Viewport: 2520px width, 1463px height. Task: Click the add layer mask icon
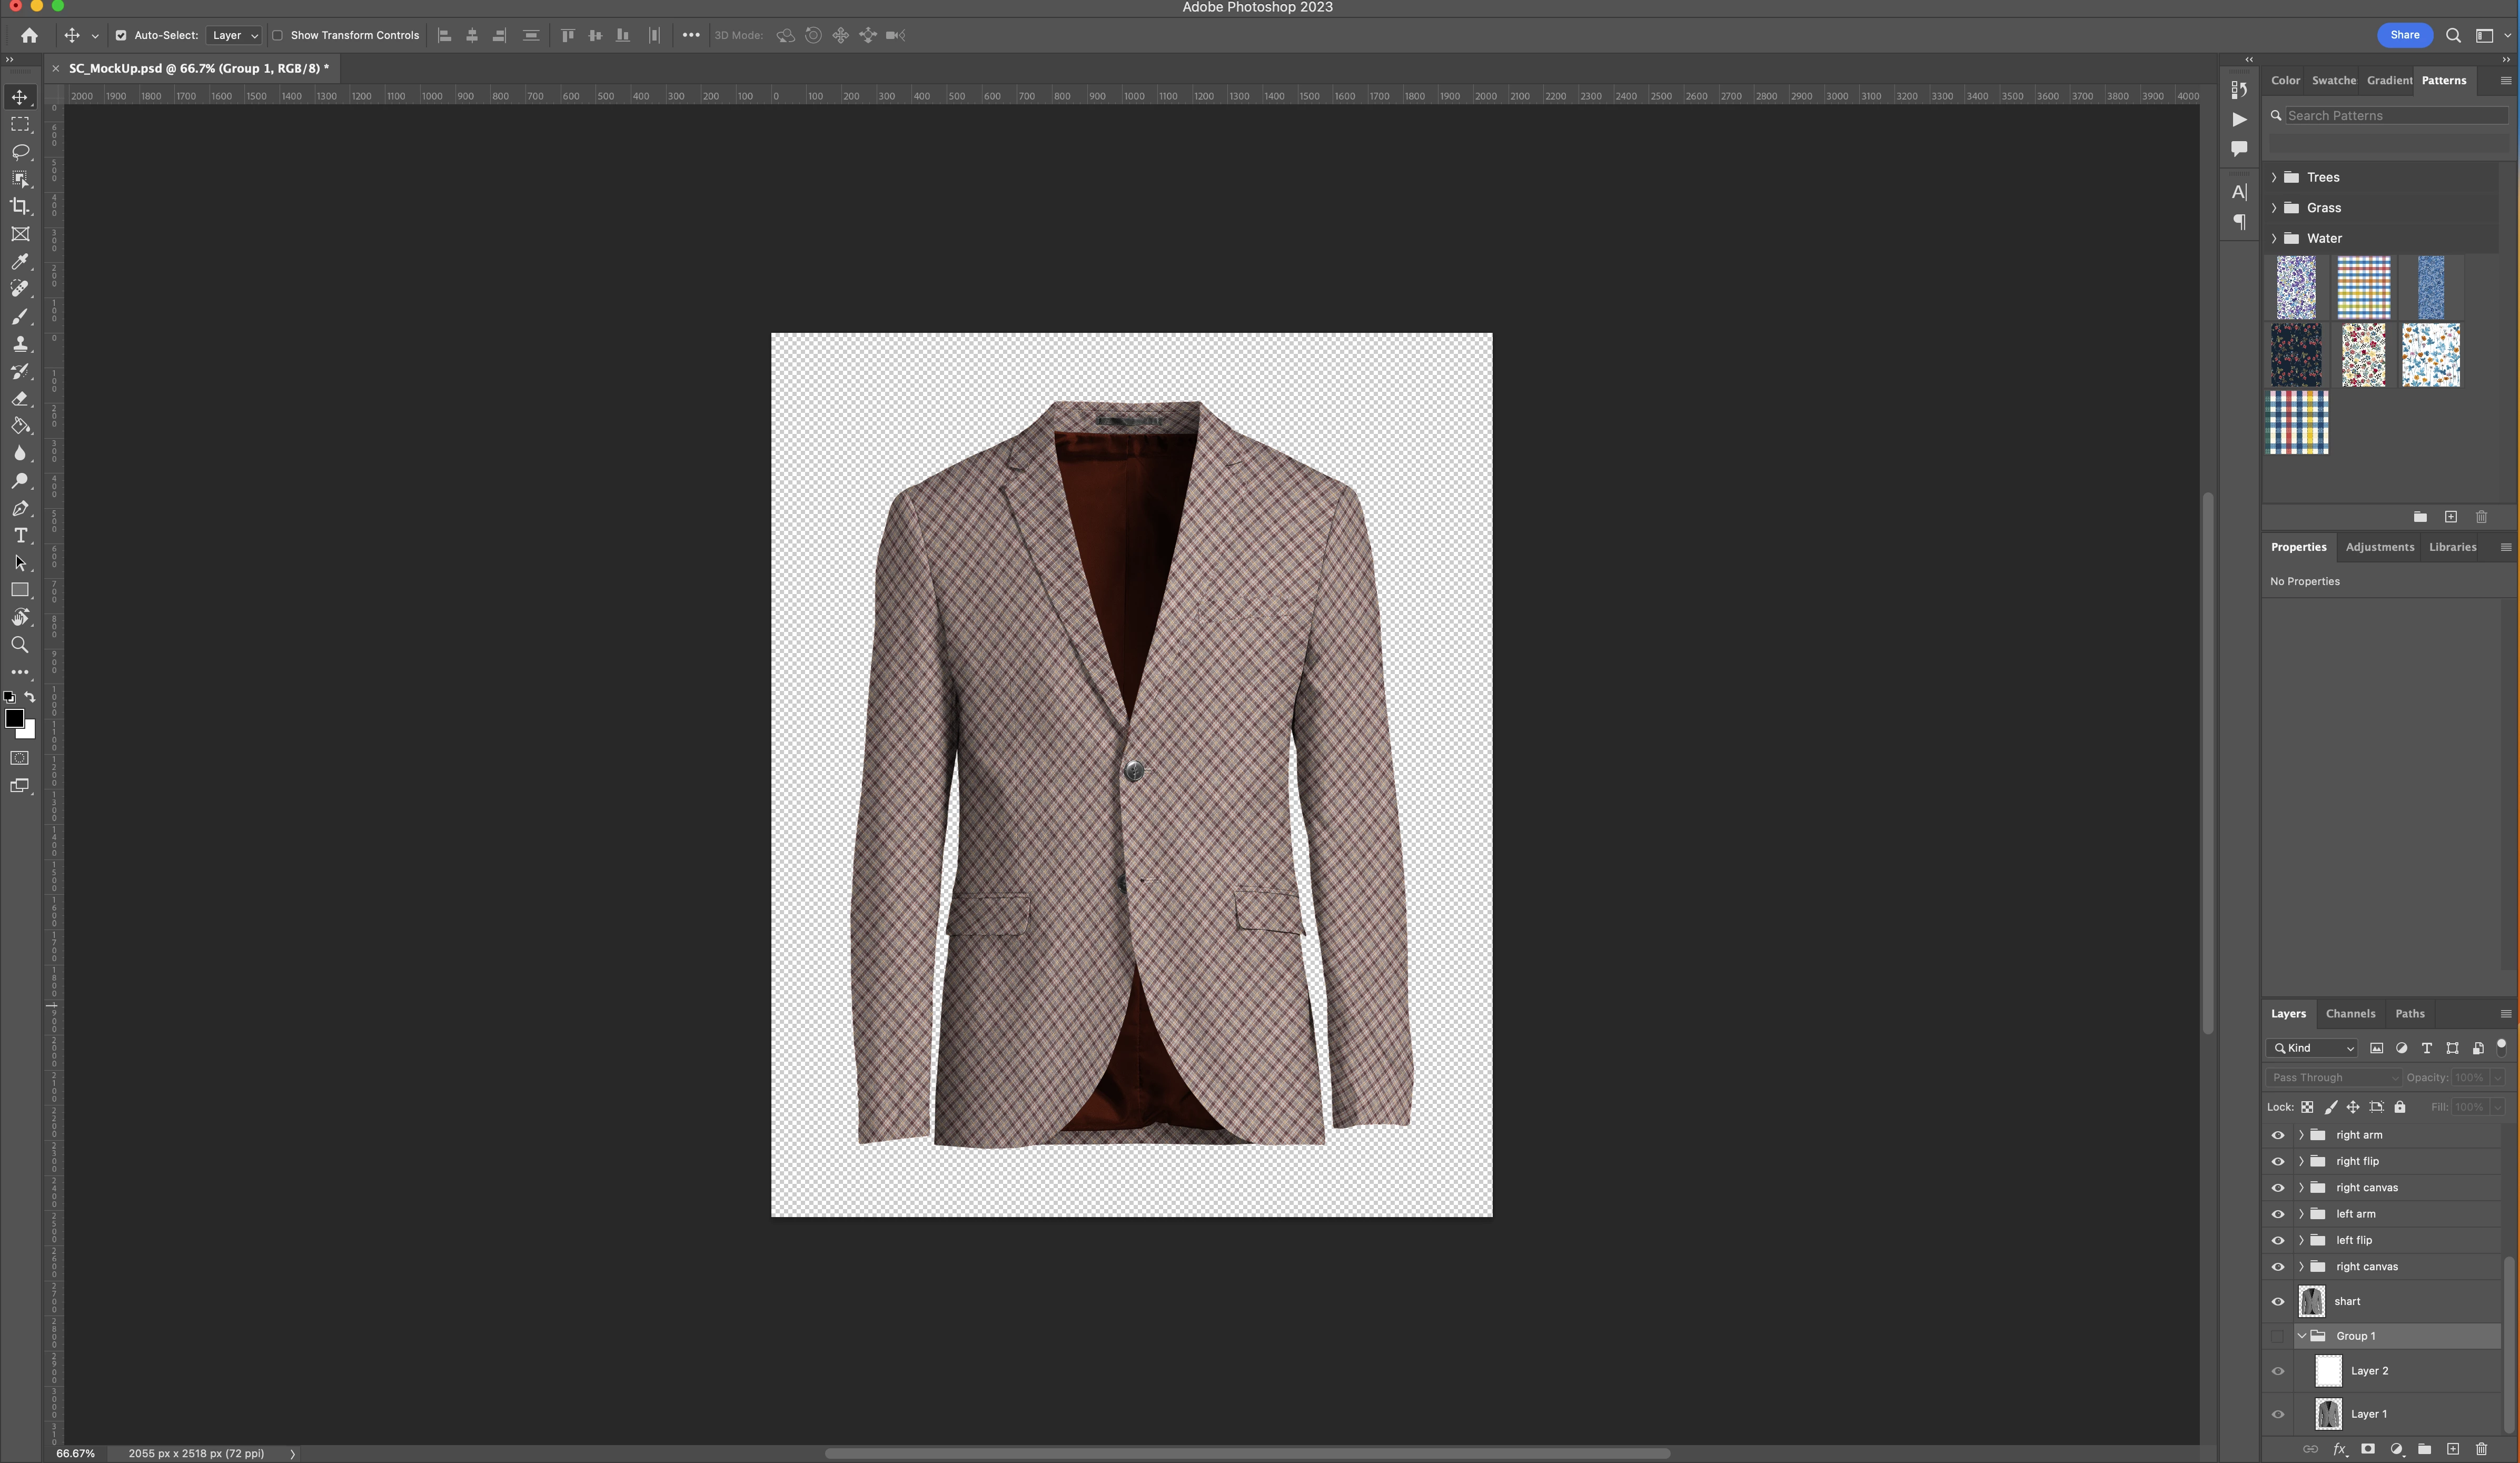(x=2367, y=1449)
